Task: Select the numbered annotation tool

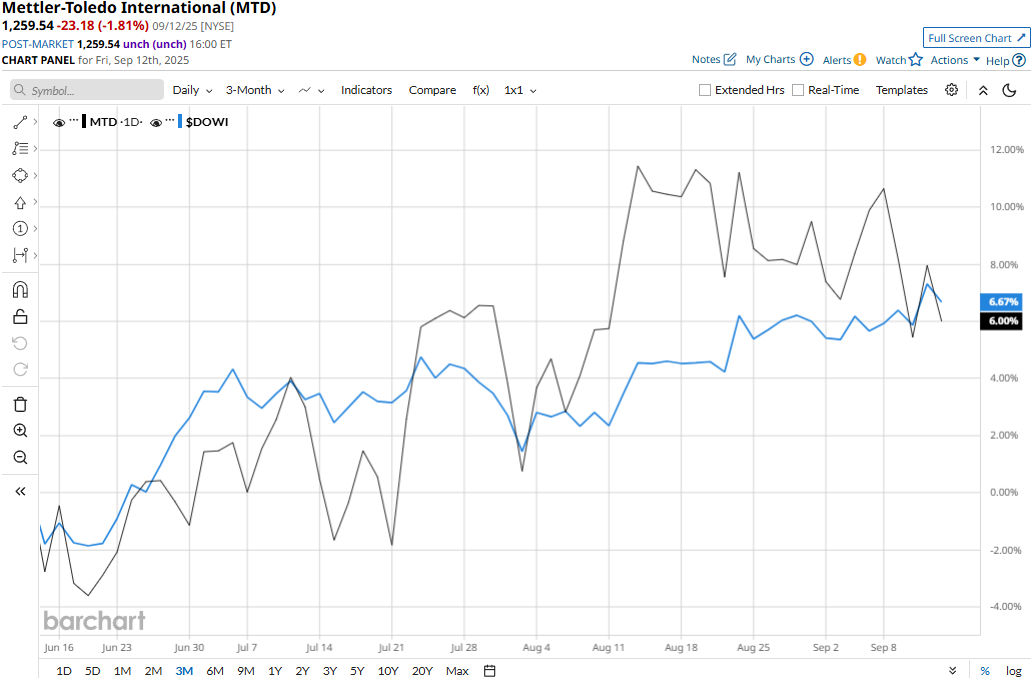Action: pos(20,228)
